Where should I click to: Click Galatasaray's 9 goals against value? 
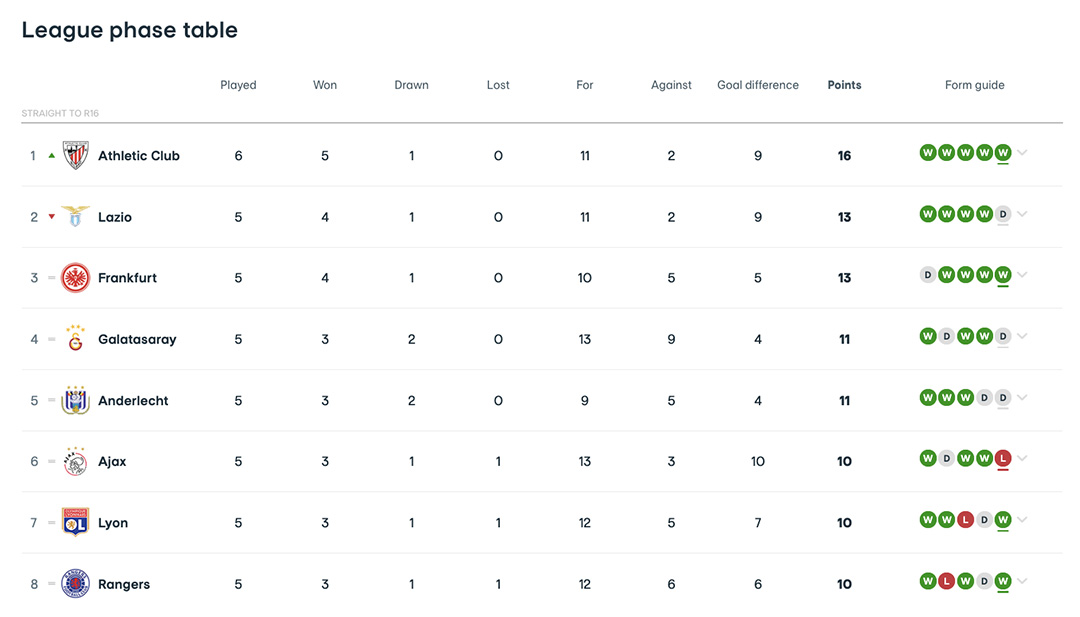click(x=671, y=339)
